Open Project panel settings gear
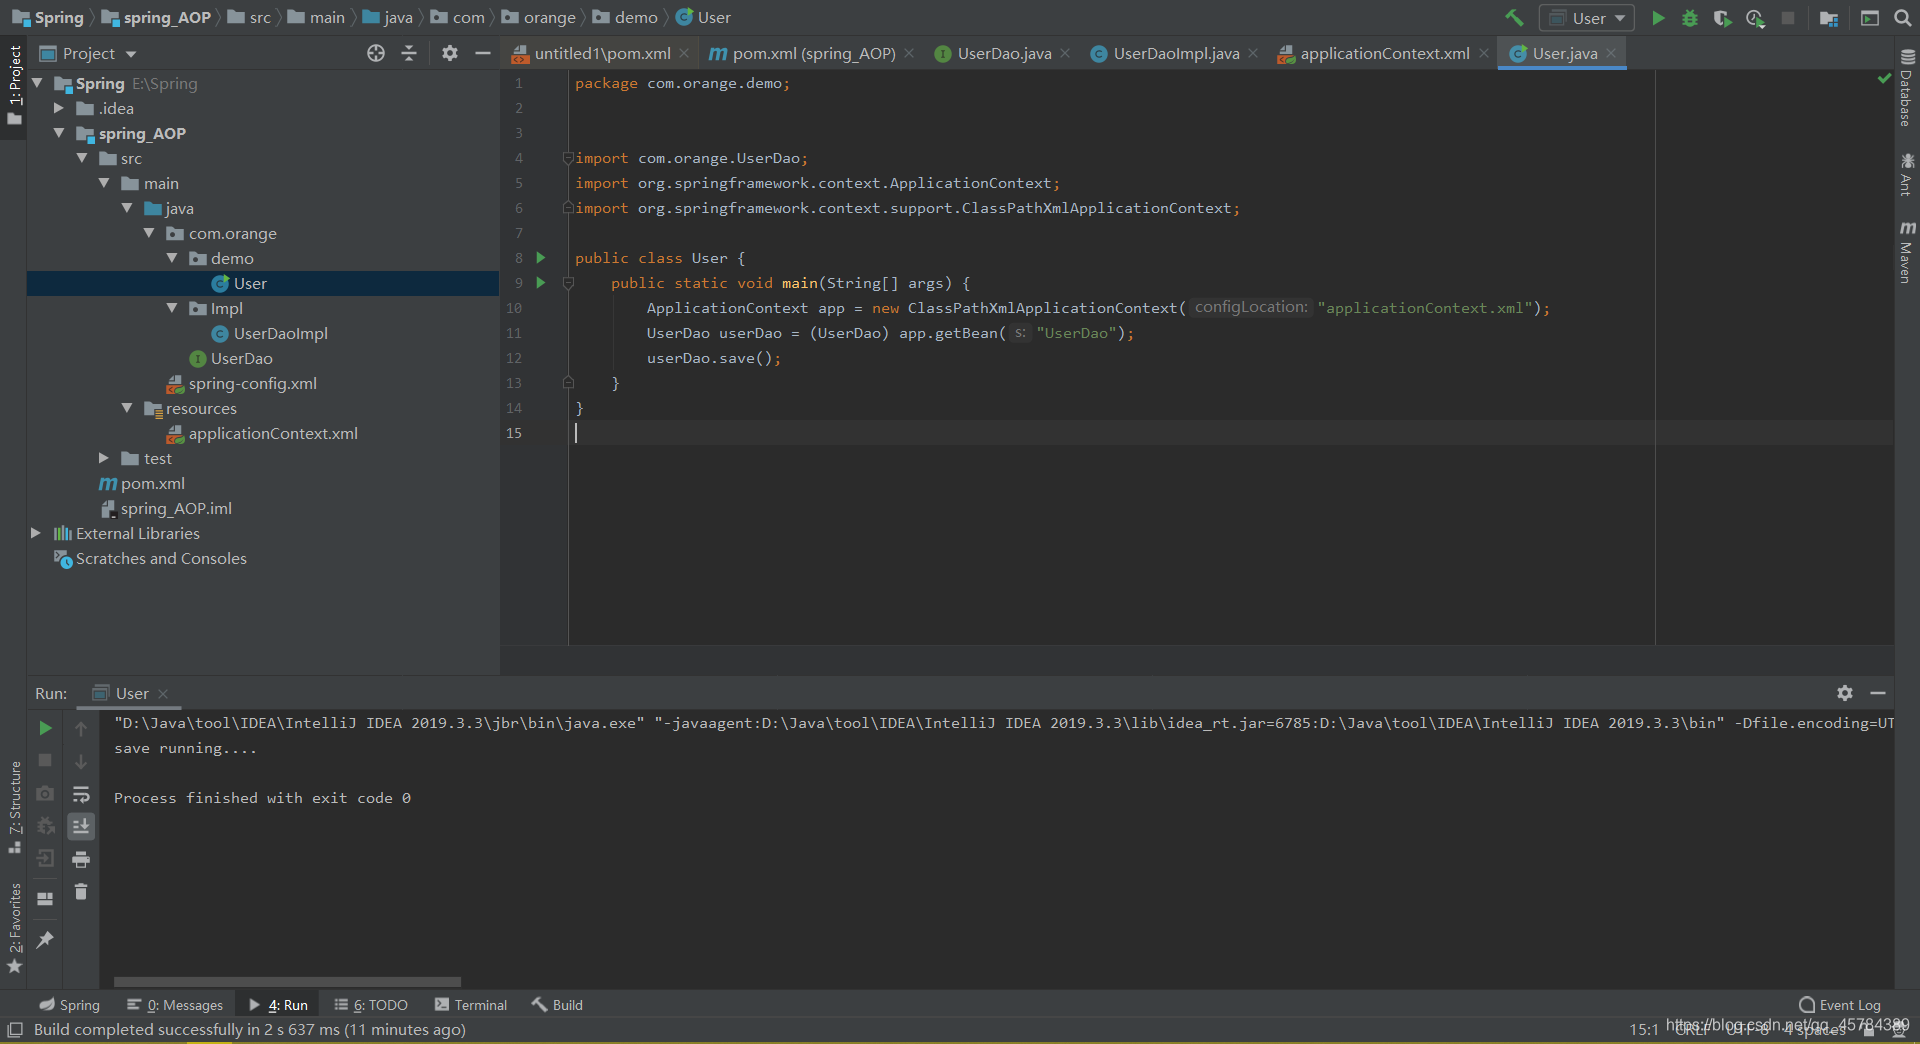This screenshot has height=1044, width=1920. pos(450,53)
